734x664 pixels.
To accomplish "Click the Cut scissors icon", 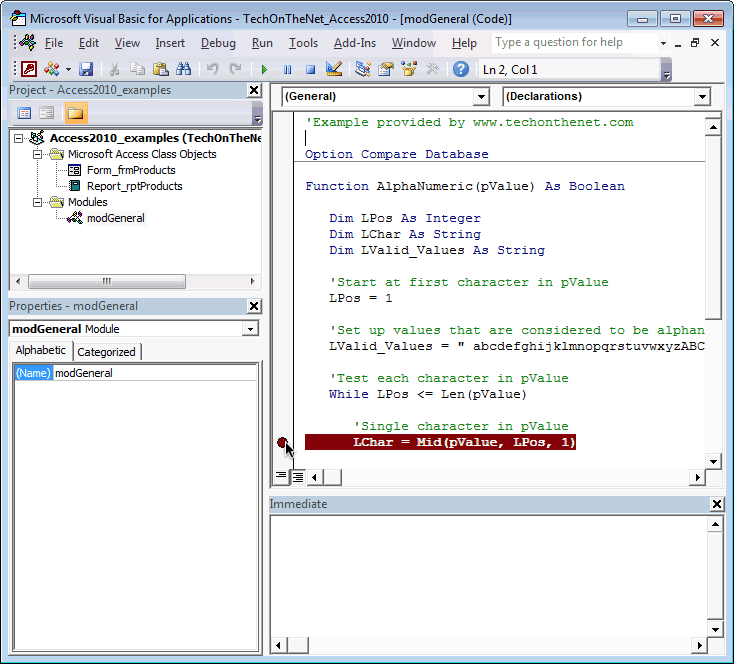I will [x=114, y=69].
